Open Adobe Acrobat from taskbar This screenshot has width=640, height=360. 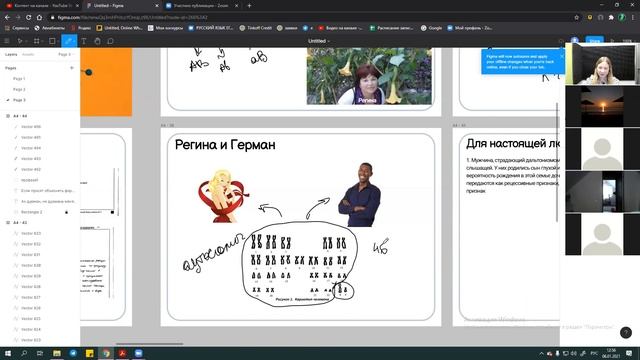click(122, 353)
